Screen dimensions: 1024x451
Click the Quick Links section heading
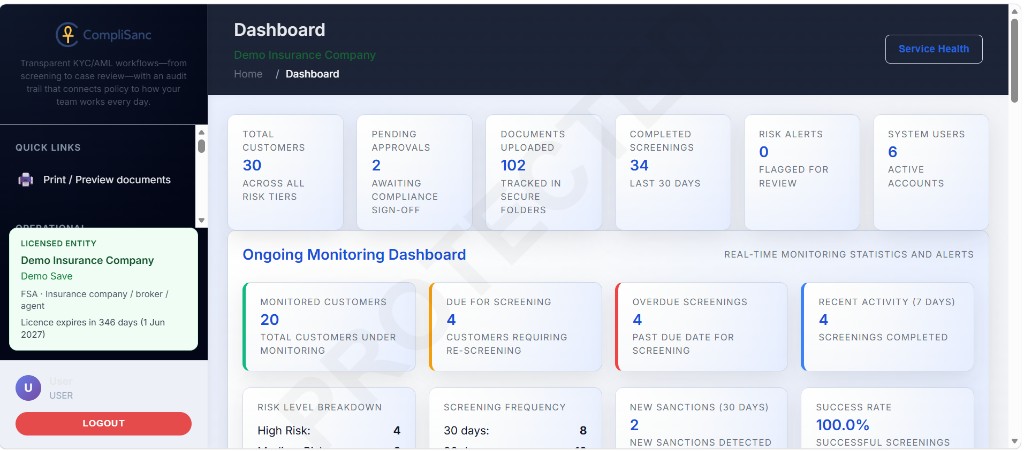click(48, 148)
